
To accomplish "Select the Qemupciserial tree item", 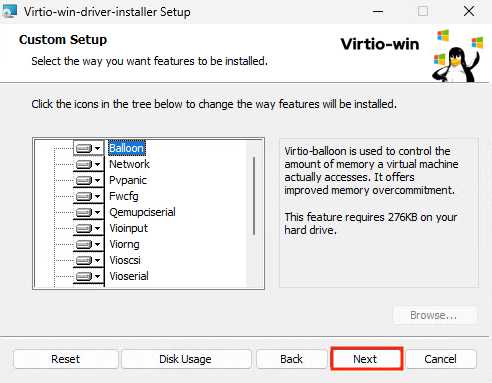I will (142, 212).
